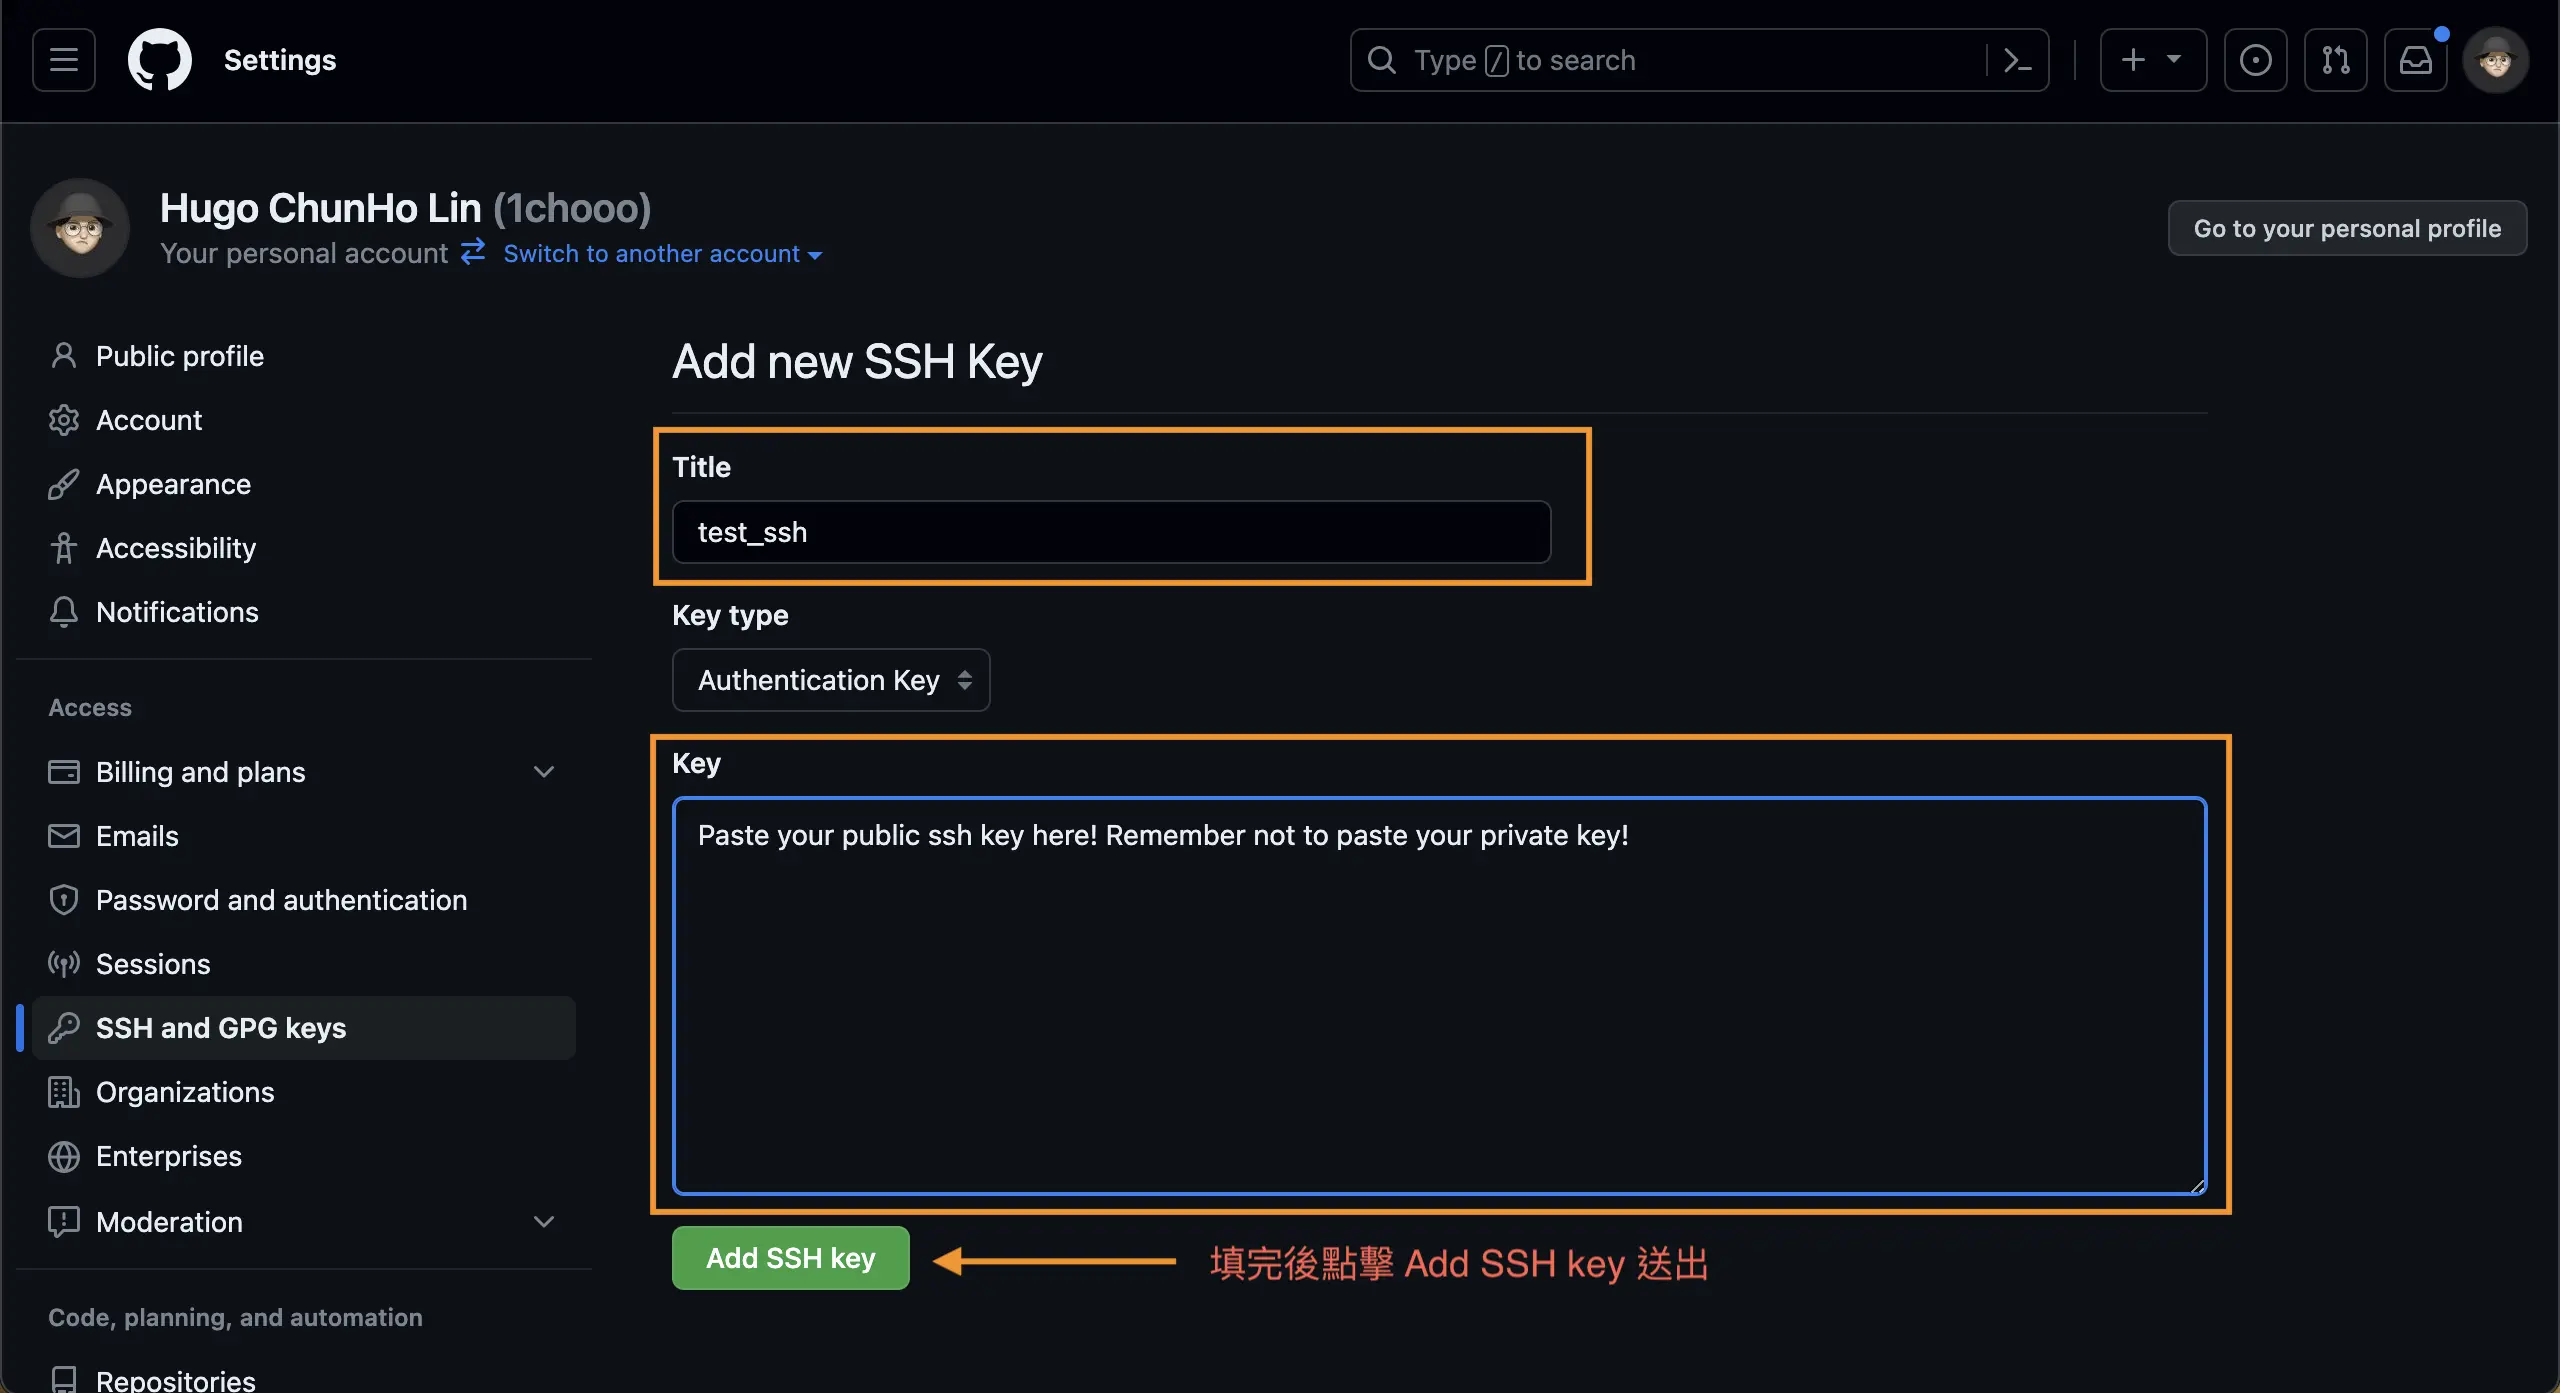Open the pull requests icon
Image resolution: width=2560 pixels, height=1393 pixels.
point(2335,60)
